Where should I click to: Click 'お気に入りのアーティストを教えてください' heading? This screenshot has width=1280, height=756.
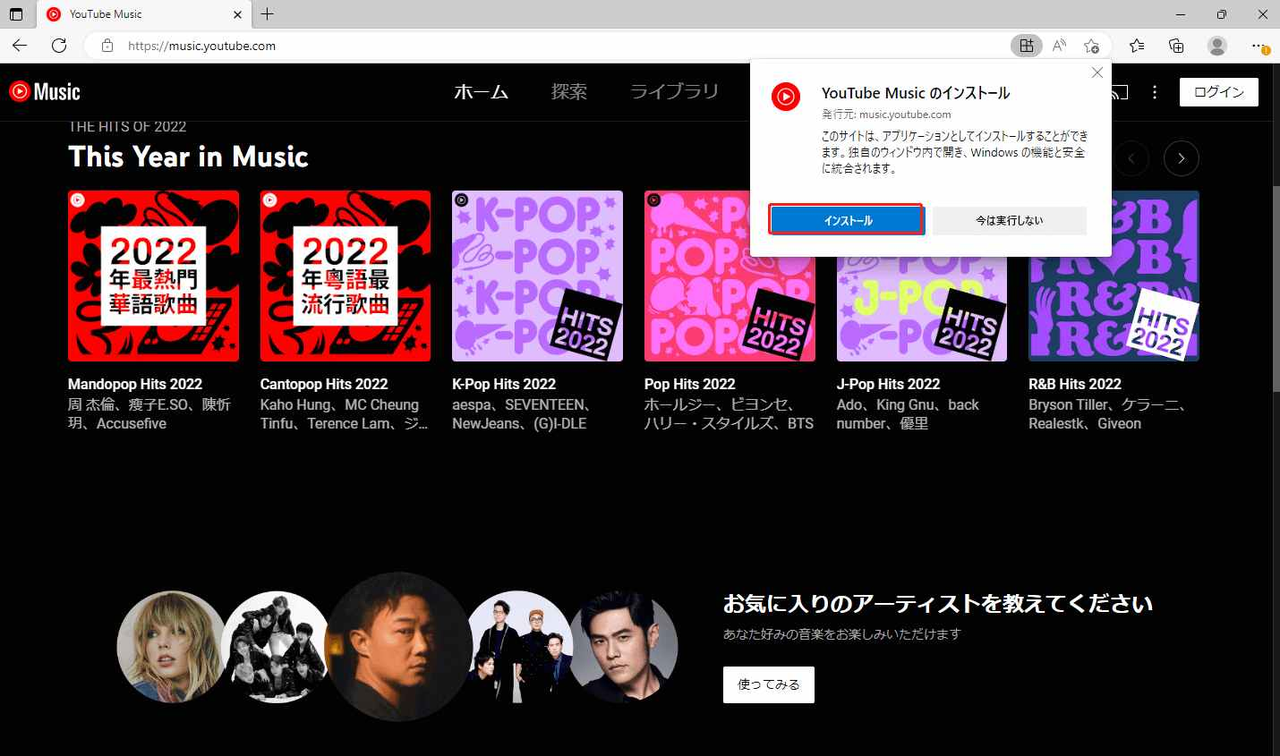coord(937,604)
